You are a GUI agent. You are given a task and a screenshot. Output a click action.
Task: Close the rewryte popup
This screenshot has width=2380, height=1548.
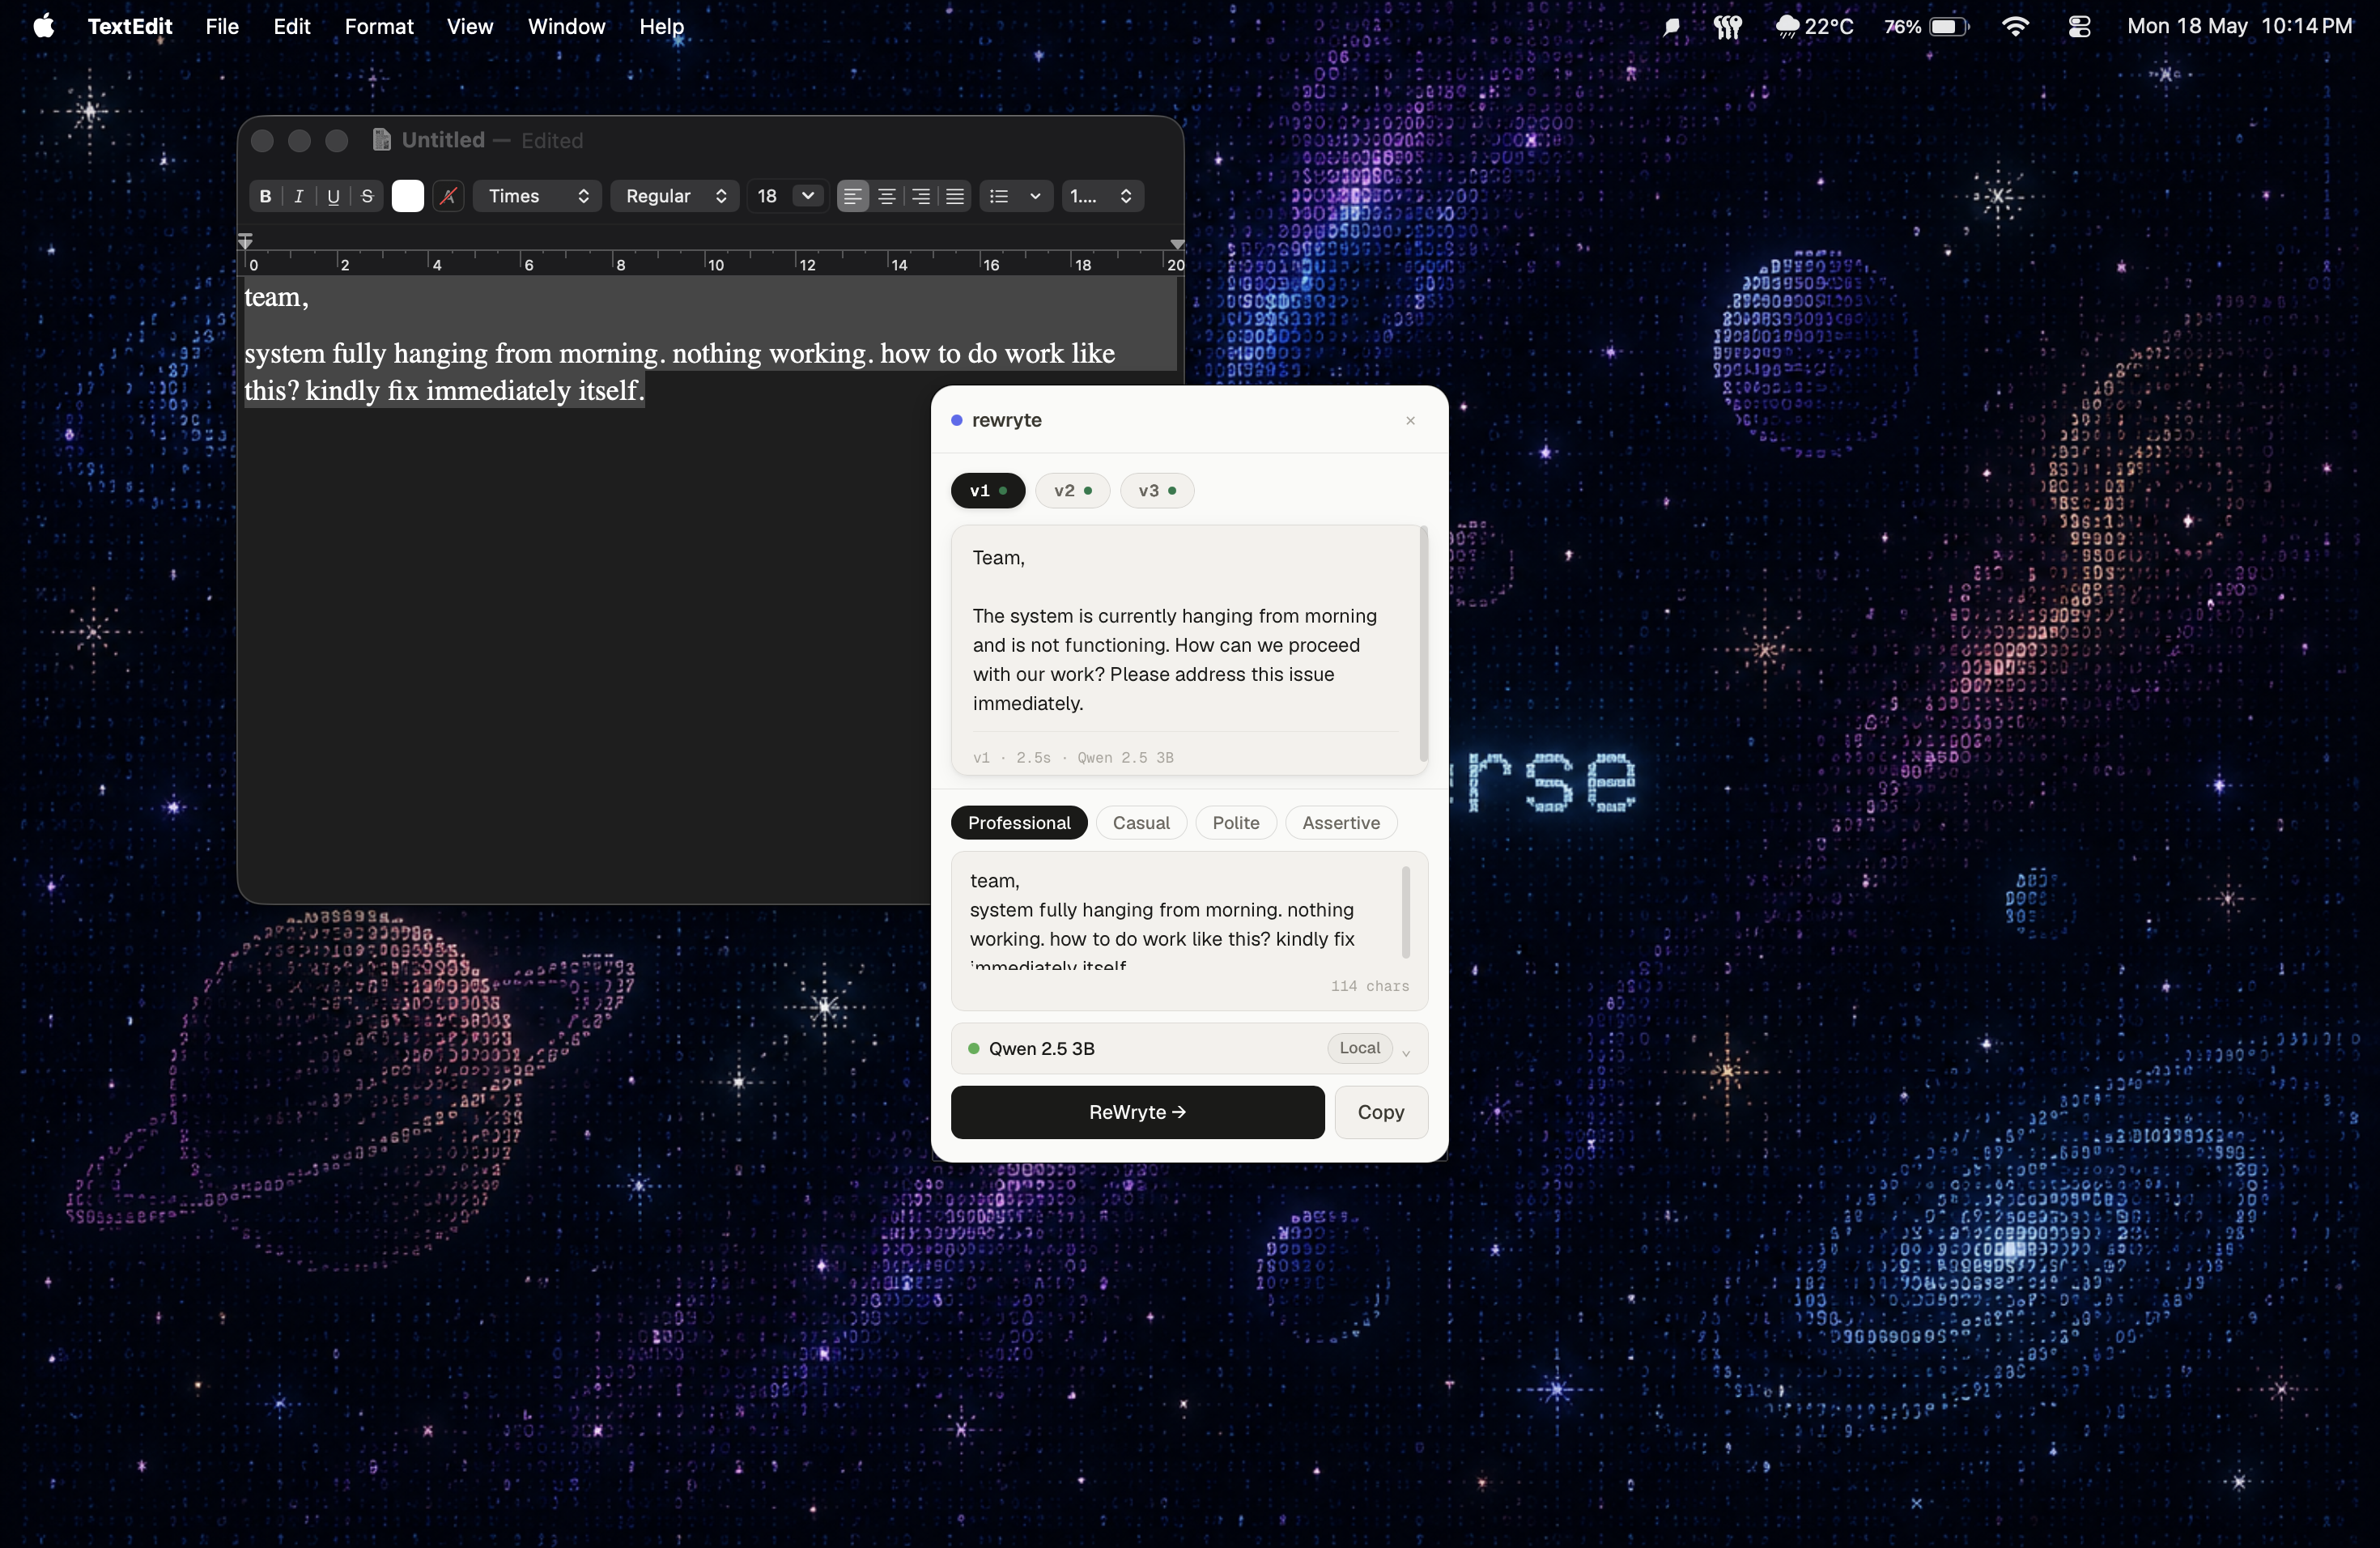tap(1411, 420)
